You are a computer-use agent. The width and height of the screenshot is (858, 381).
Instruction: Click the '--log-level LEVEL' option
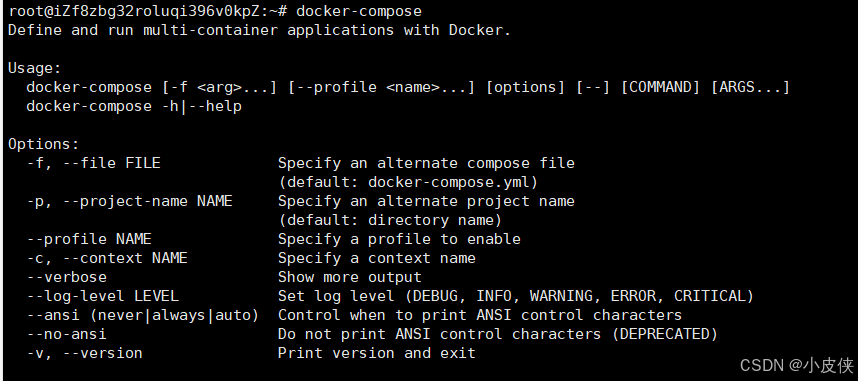coord(103,296)
